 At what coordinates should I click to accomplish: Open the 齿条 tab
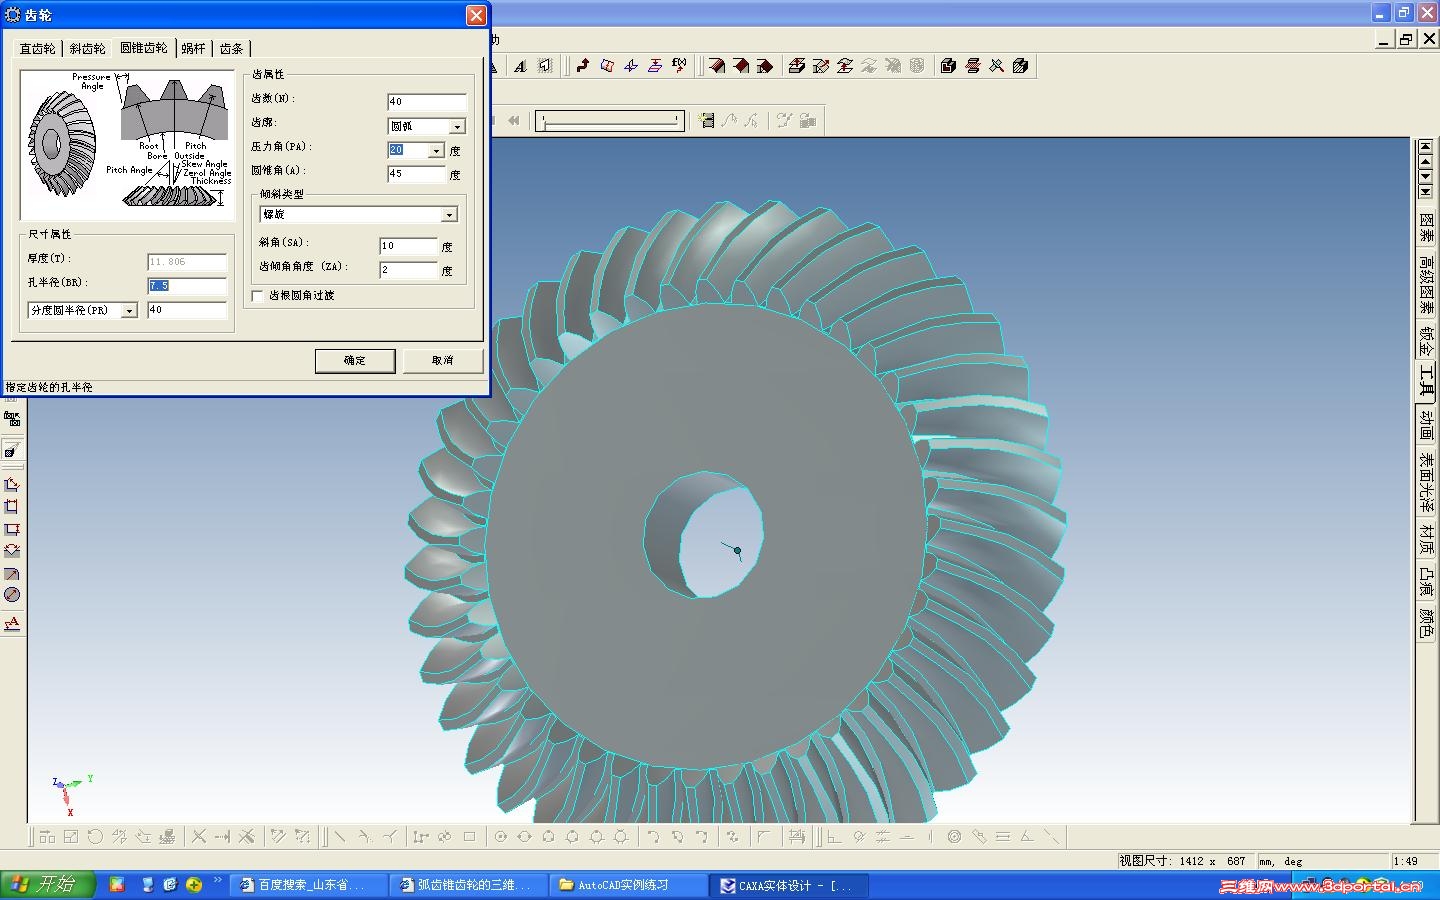click(232, 48)
